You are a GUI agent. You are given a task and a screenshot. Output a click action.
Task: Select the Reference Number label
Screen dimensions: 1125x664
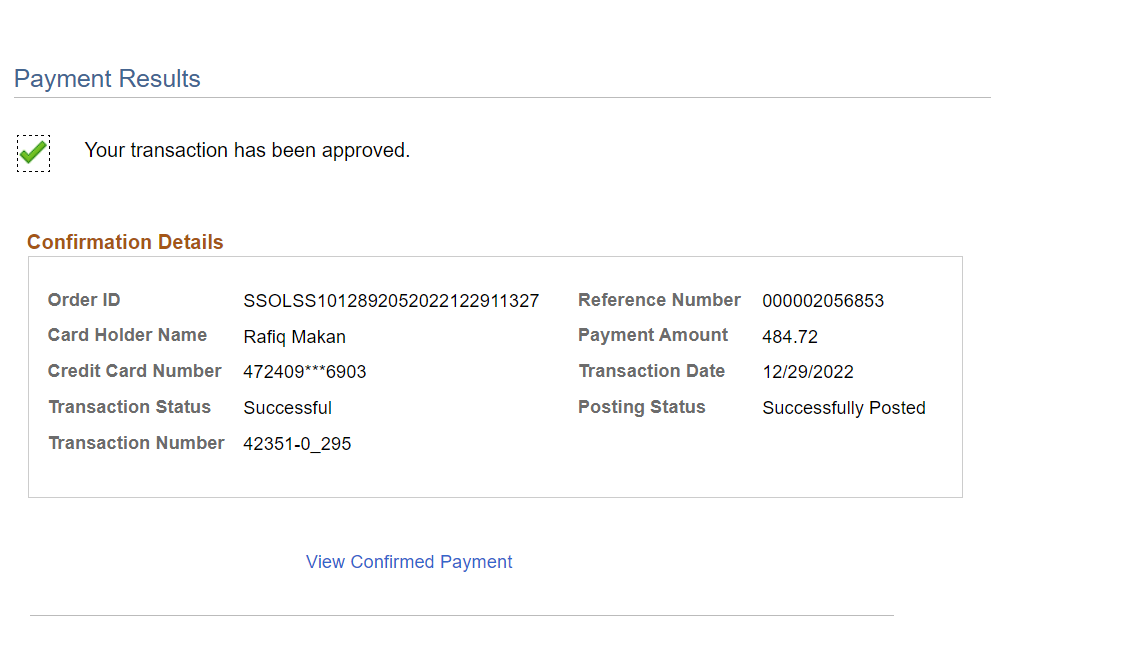tap(659, 300)
